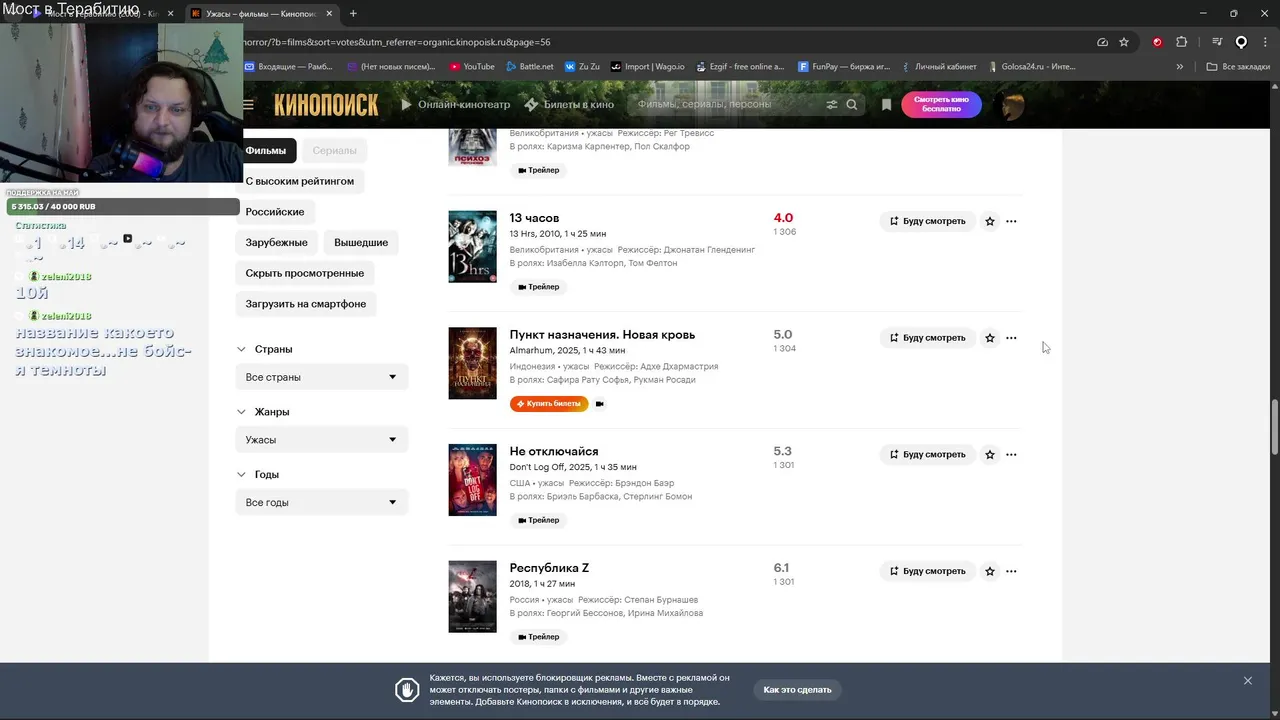Click Купить билеты button
This screenshot has height=720, width=1280.
549,404
